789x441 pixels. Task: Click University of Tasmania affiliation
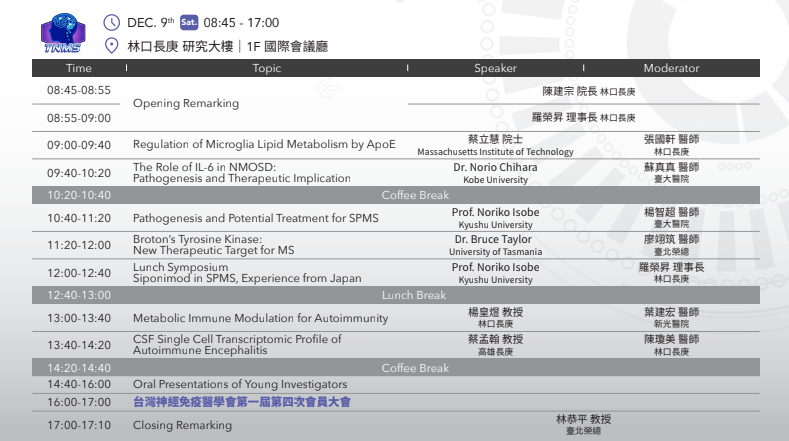(x=495, y=252)
